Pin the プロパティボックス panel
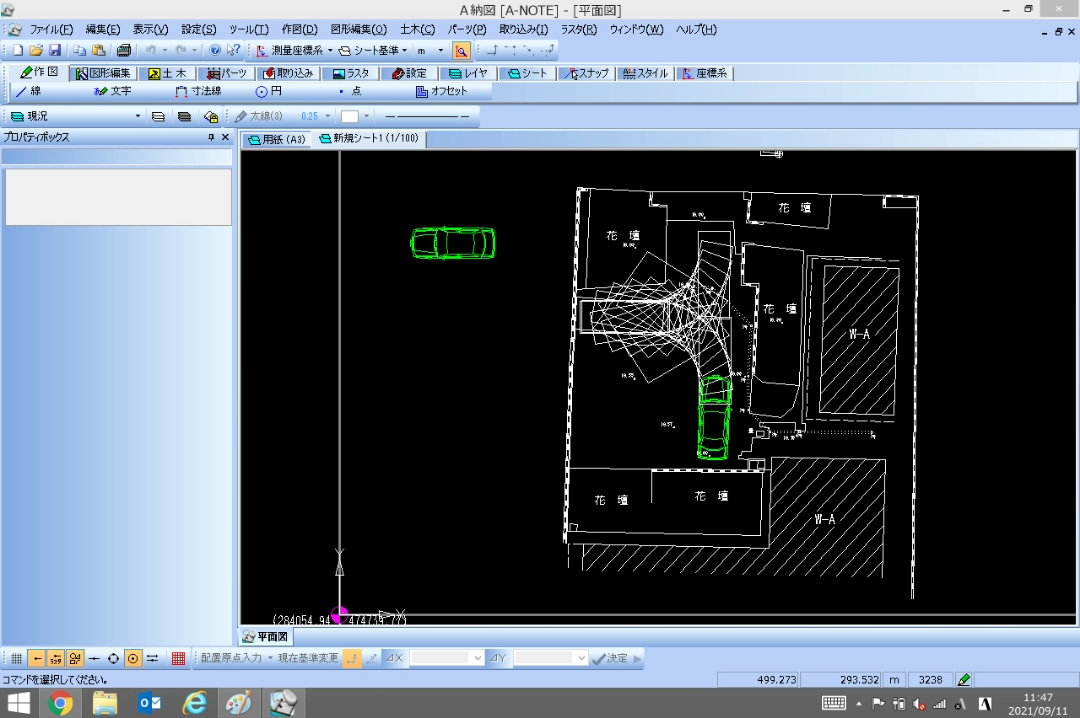Screen dimensions: 1080x718 (x=211, y=137)
